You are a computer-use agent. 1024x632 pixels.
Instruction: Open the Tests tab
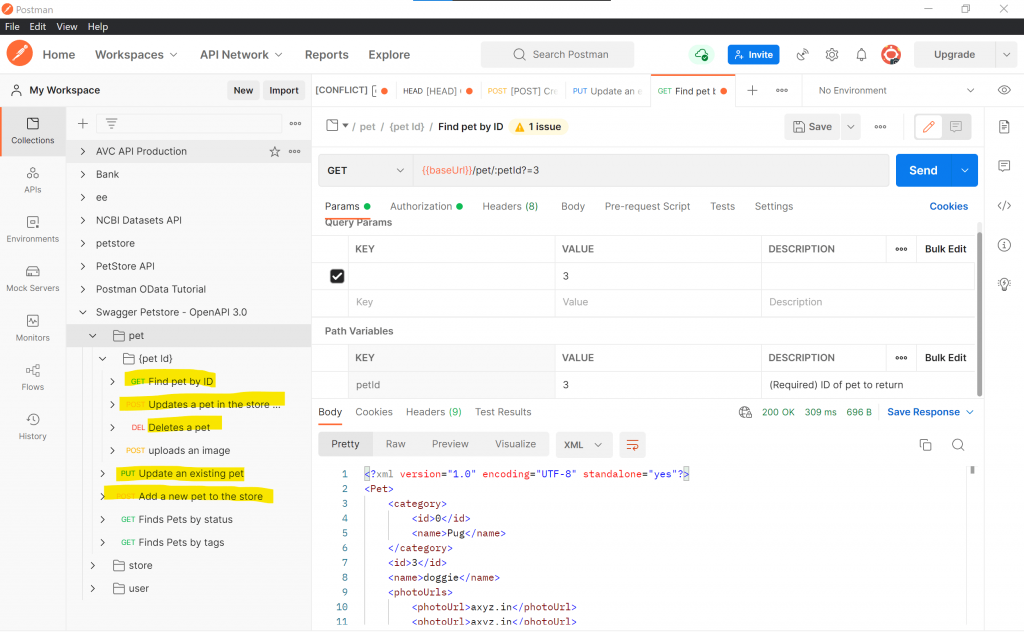coord(722,206)
